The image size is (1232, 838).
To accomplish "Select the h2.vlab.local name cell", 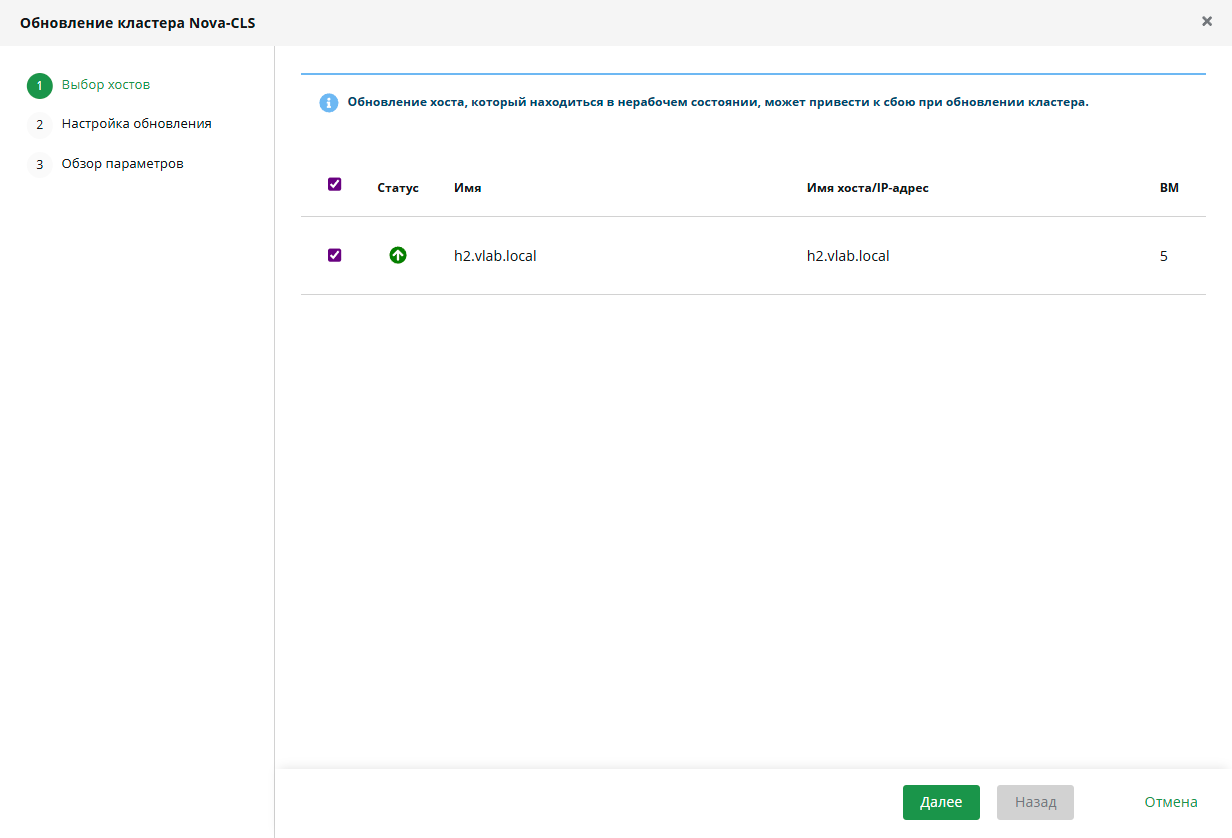I will [x=495, y=256].
